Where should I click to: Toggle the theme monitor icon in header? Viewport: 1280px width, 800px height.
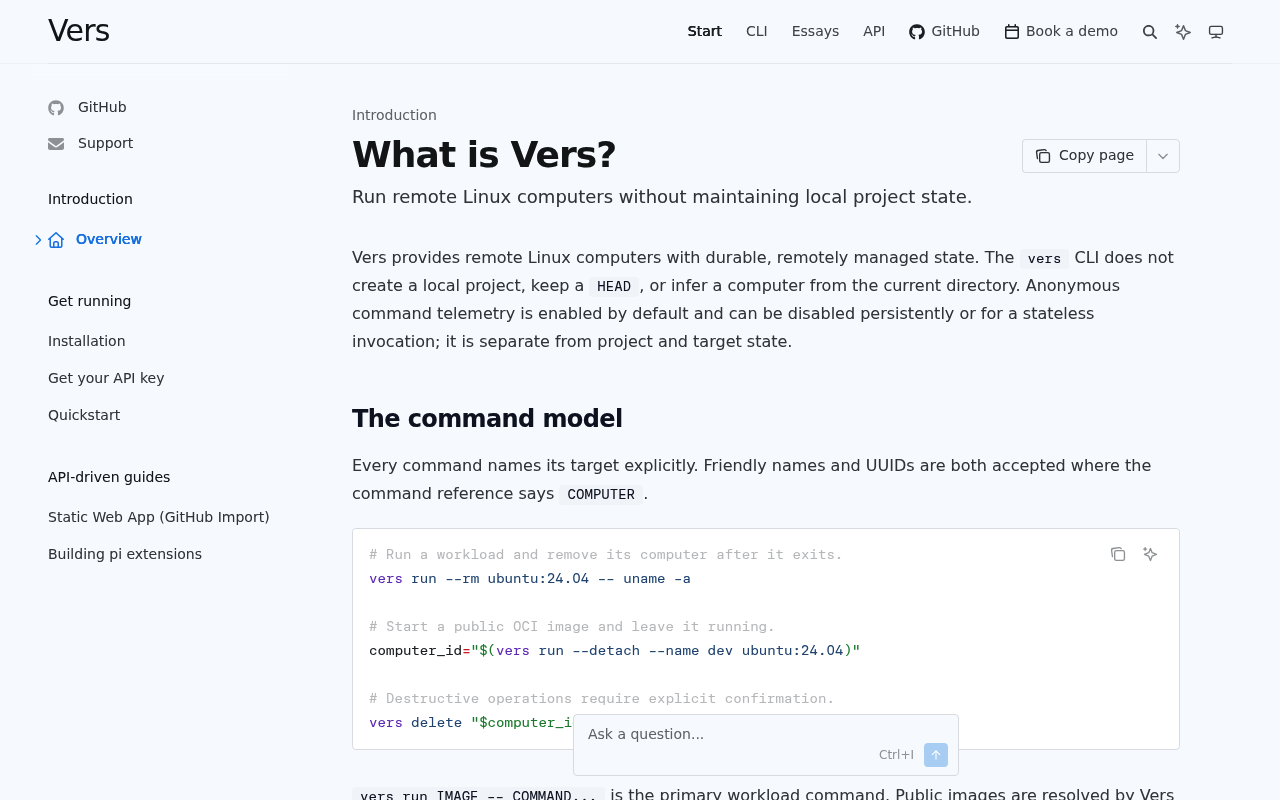[x=1216, y=32]
